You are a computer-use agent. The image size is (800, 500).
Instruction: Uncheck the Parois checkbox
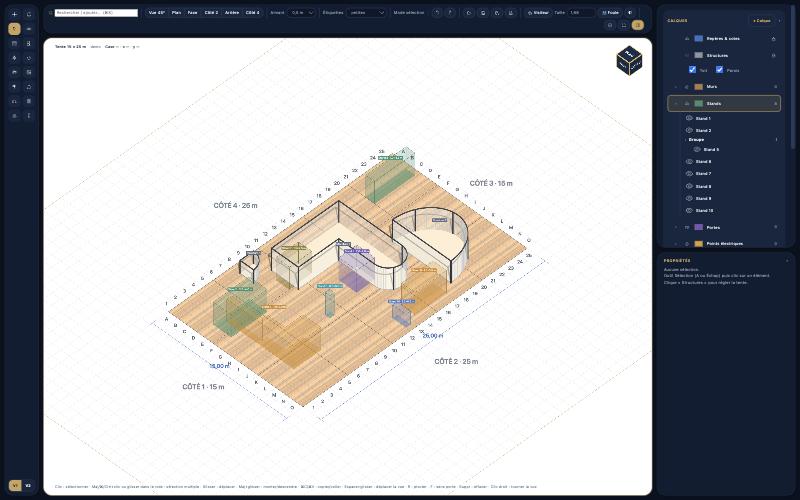(x=719, y=70)
